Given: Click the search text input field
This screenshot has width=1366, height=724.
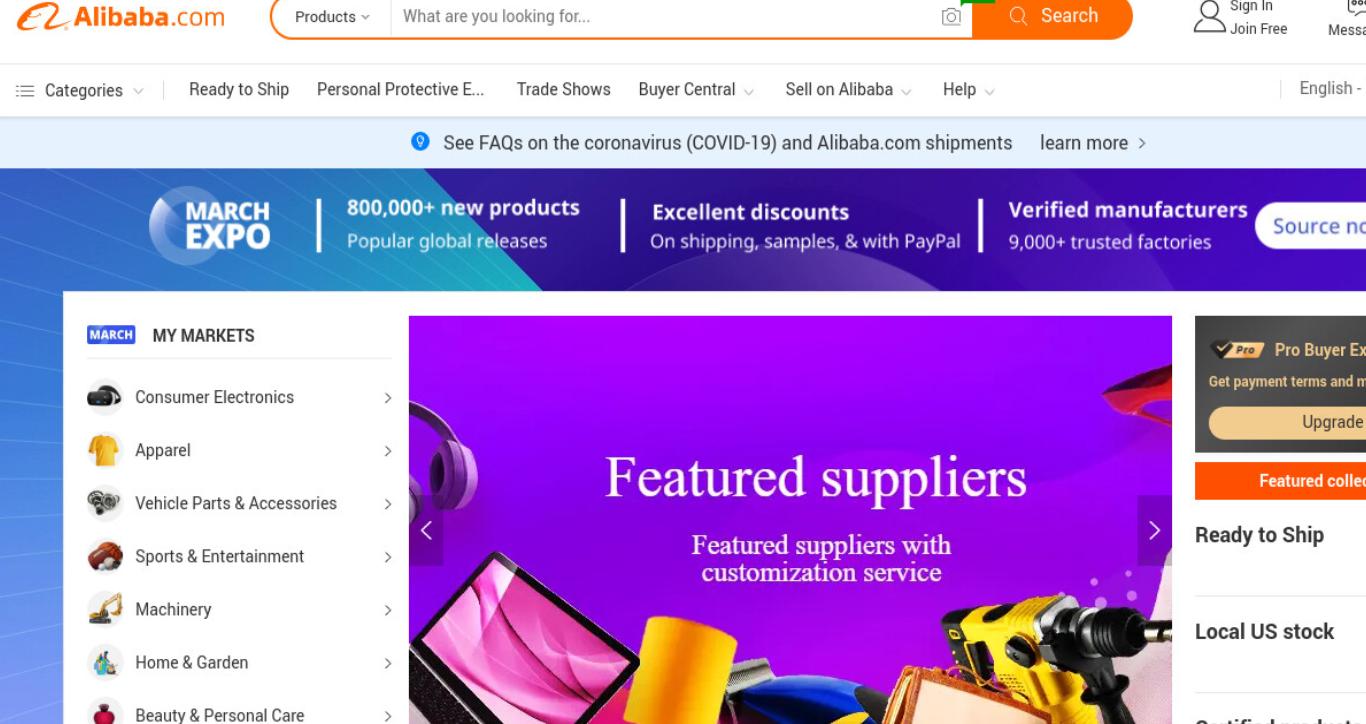Looking at the screenshot, I should (665, 17).
